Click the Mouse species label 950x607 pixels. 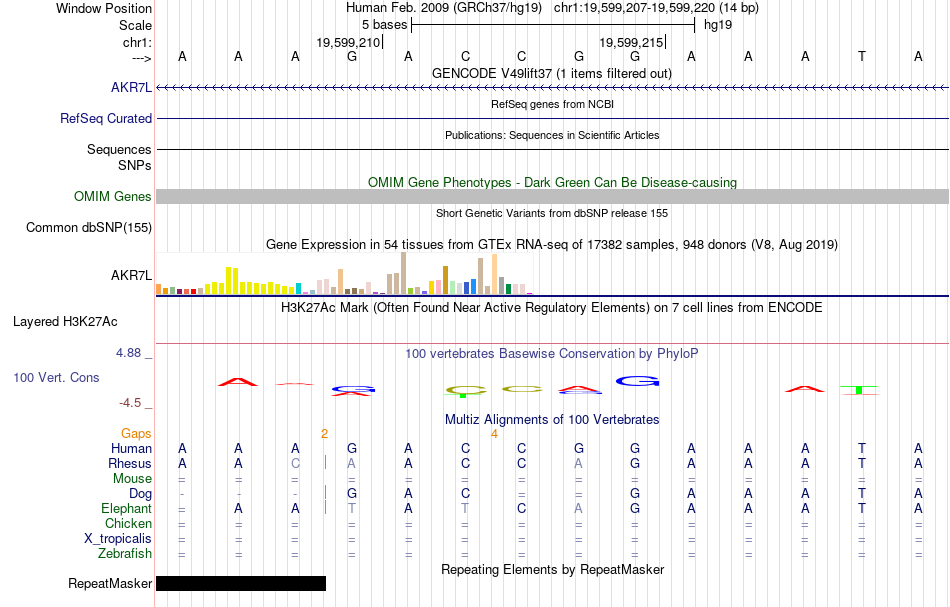click(x=132, y=479)
